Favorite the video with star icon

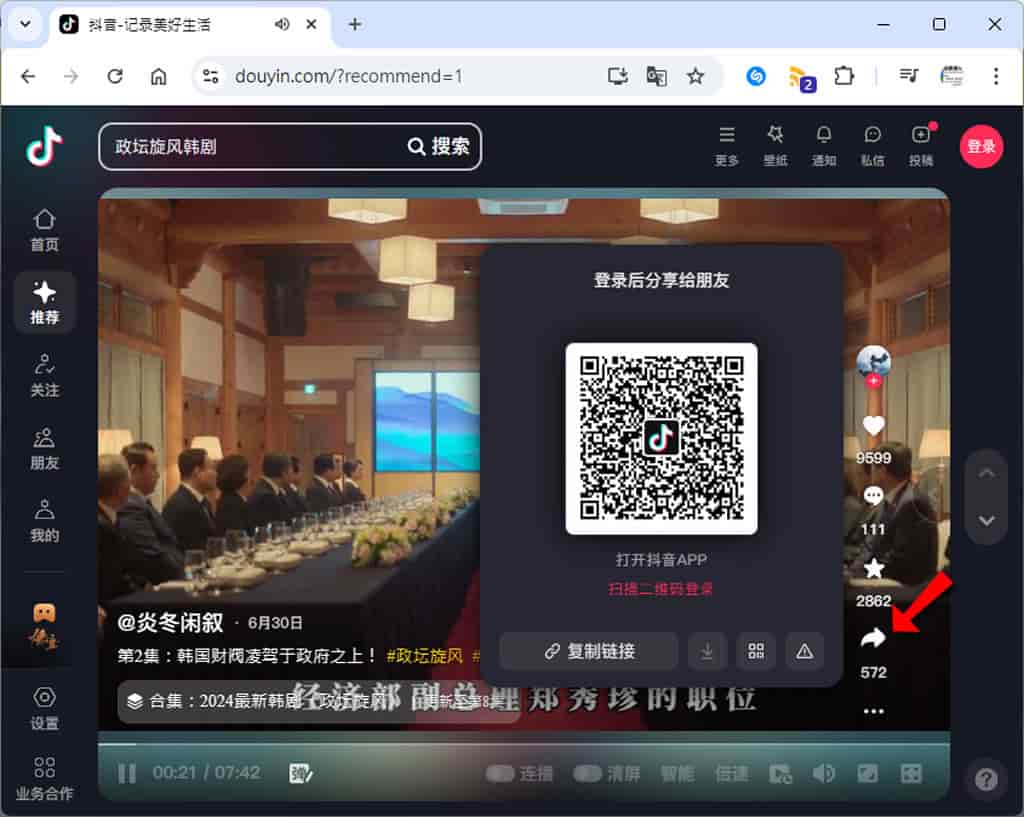coord(873,568)
